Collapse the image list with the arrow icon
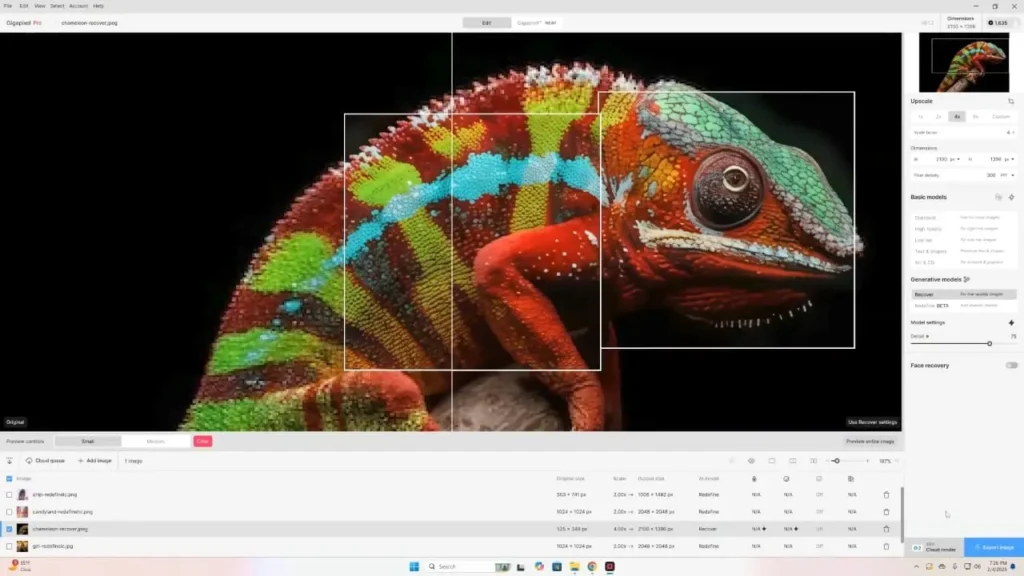The image size is (1024, 576). point(10,461)
